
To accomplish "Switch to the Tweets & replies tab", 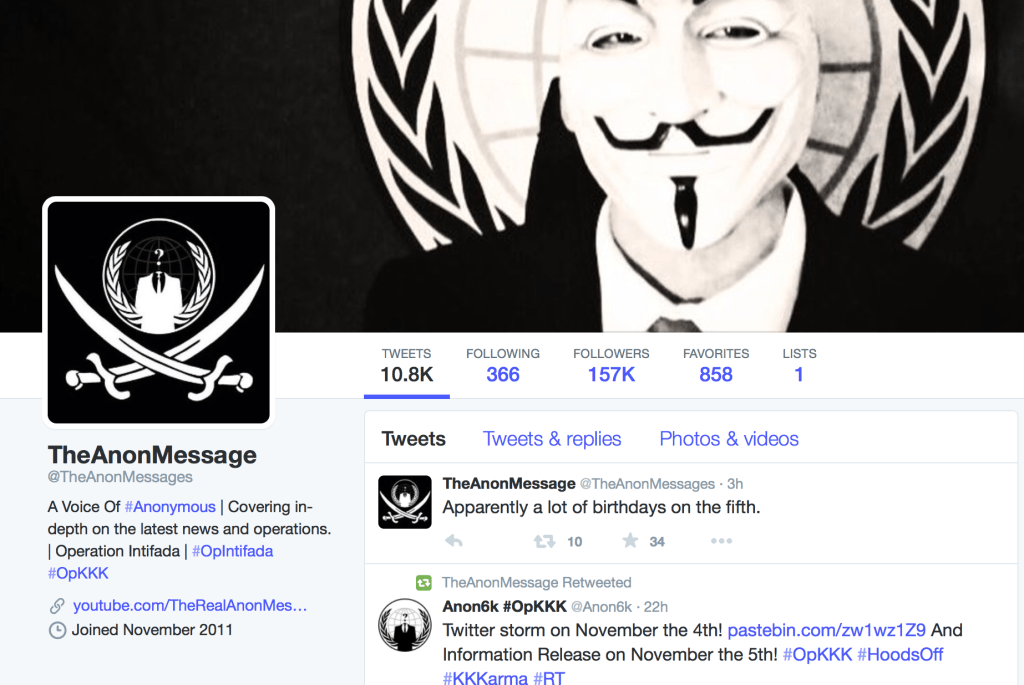I will point(552,439).
